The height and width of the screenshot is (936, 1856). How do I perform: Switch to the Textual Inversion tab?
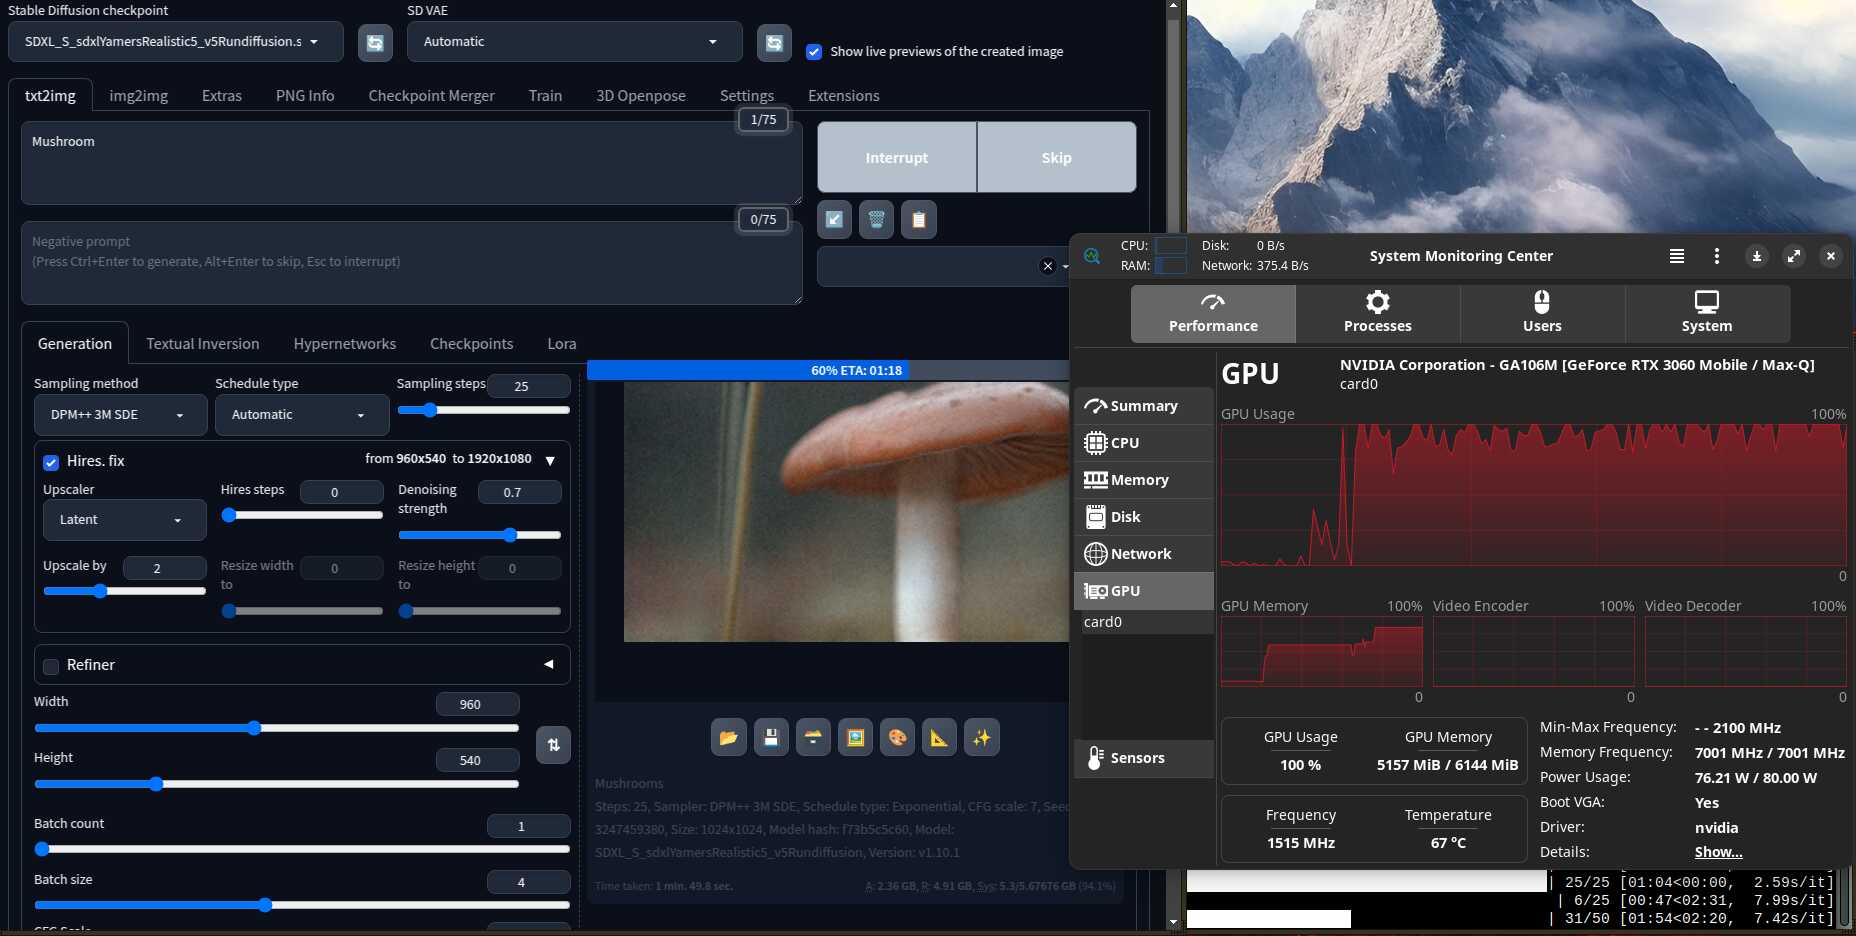click(203, 344)
